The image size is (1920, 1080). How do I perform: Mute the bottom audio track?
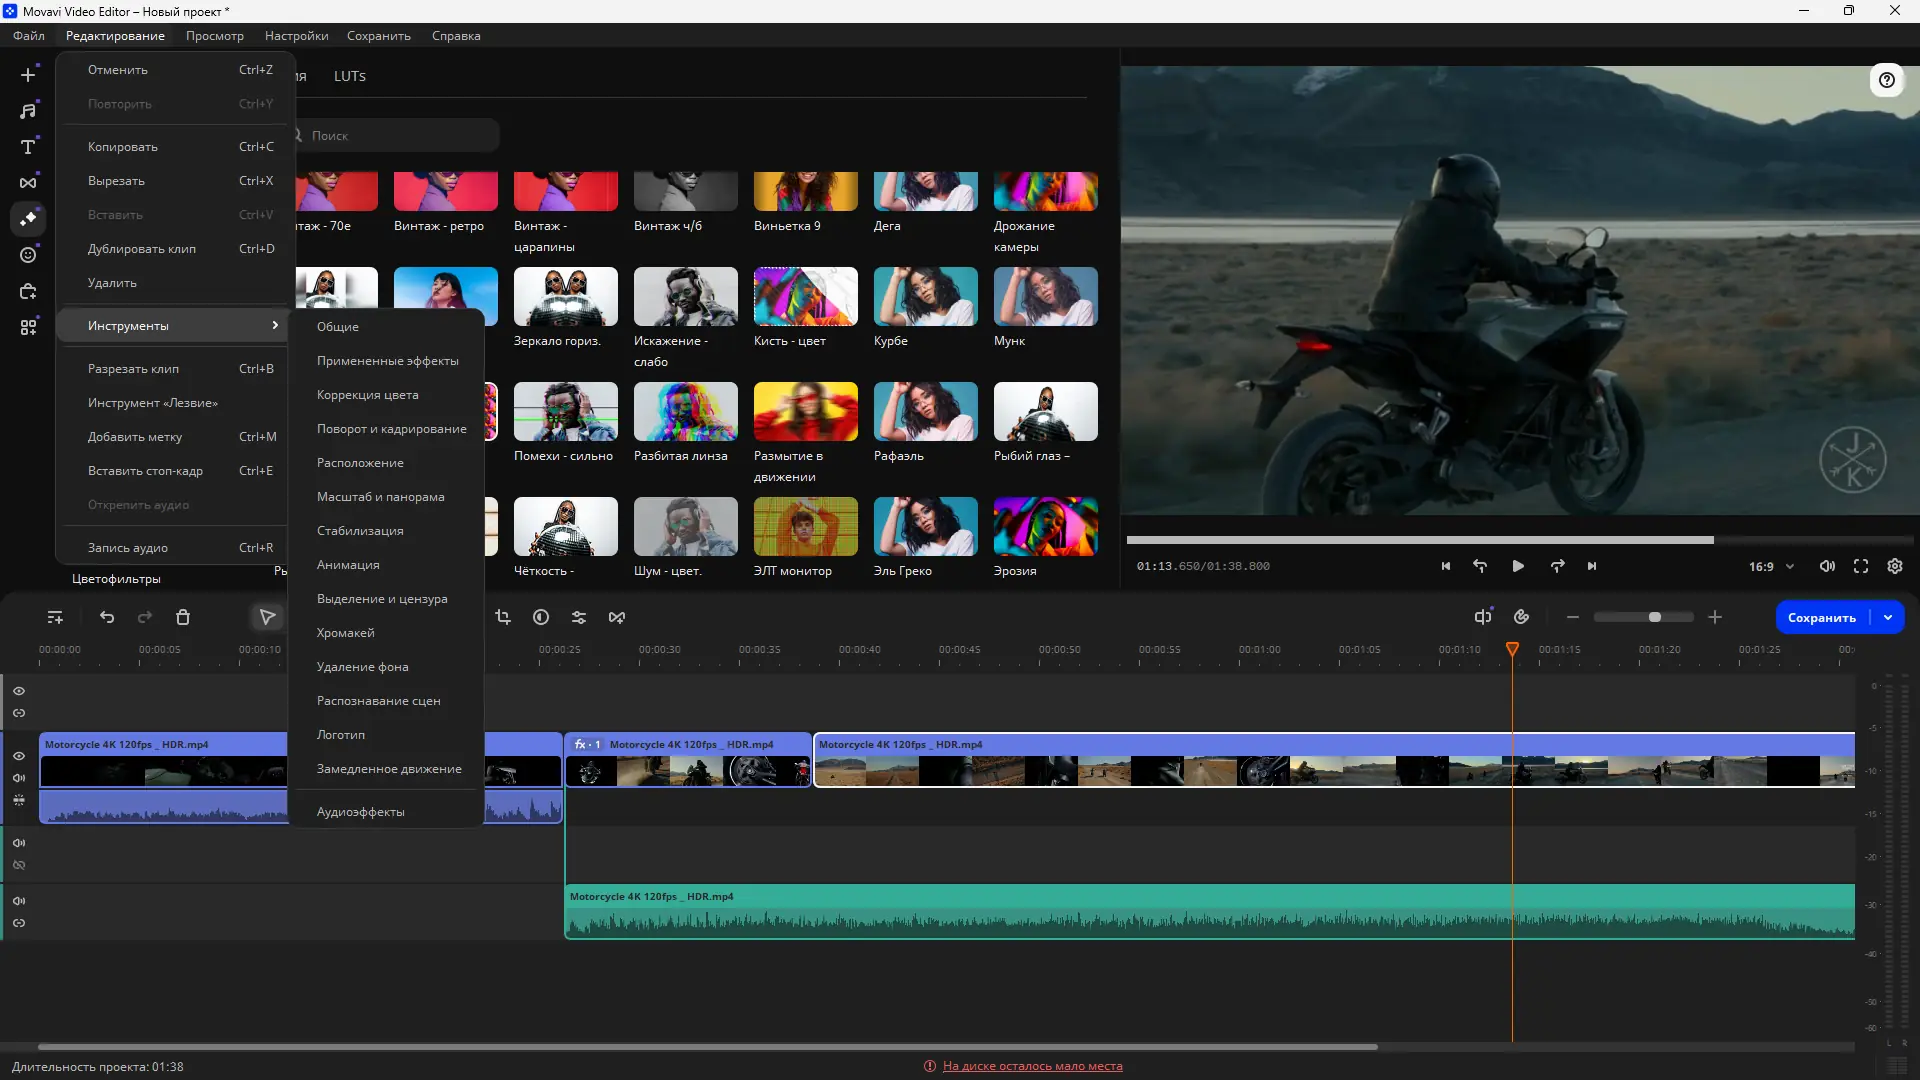click(x=19, y=901)
